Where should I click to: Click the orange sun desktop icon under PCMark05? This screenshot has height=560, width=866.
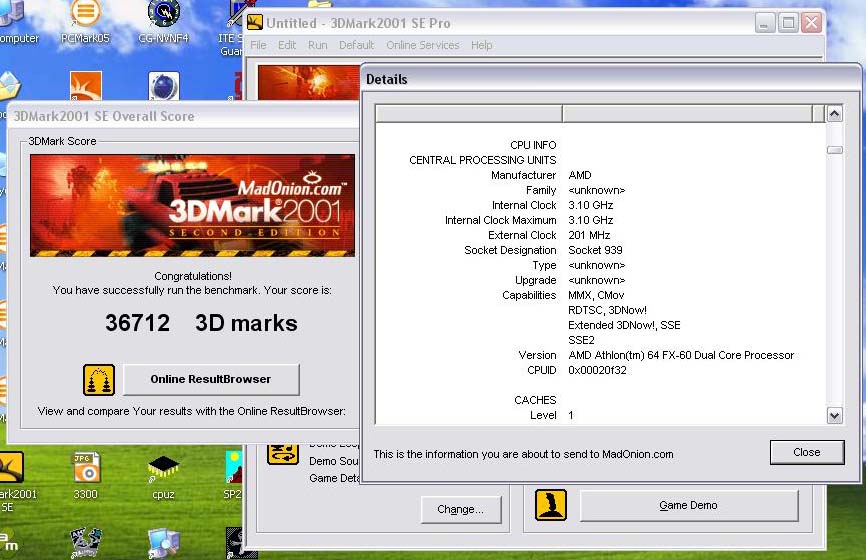click(x=86, y=86)
